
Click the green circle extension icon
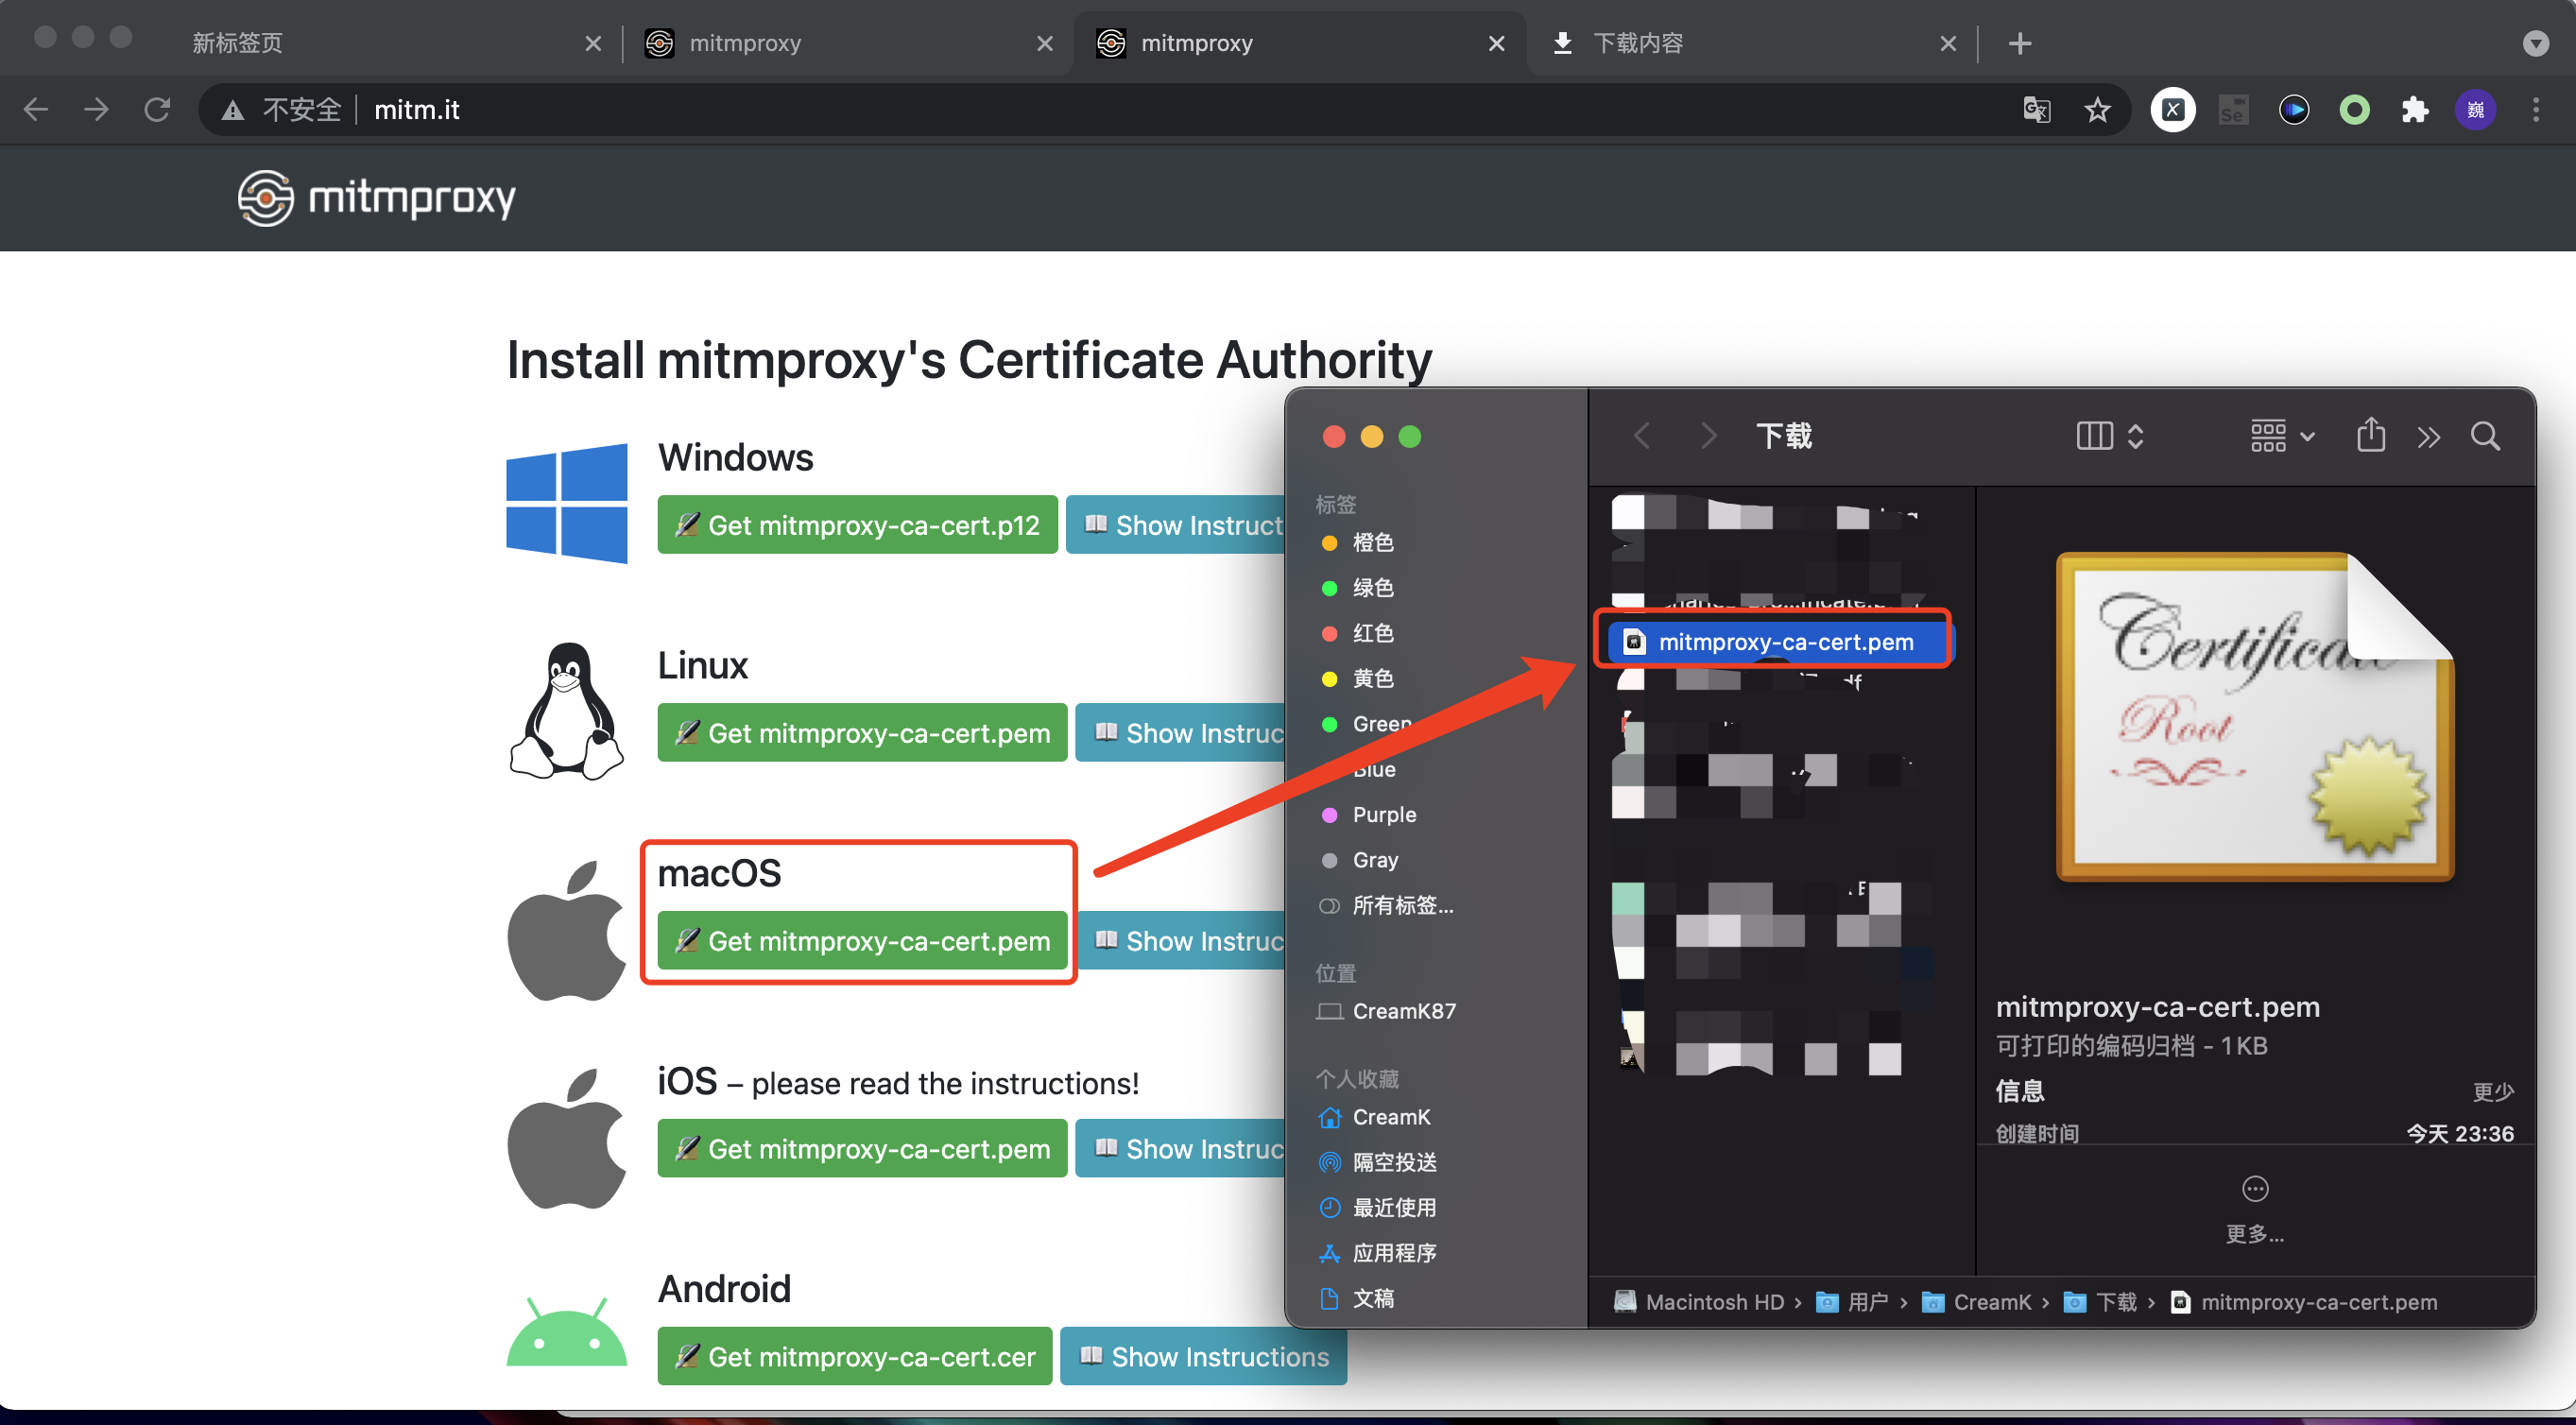(x=2354, y=109)
